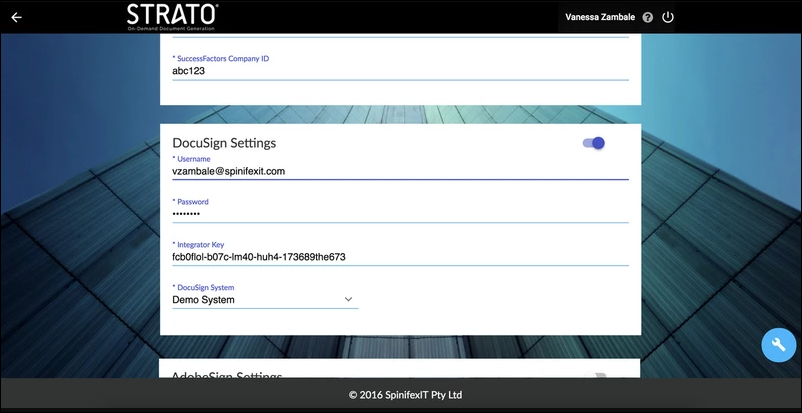Click the back arrow in the header
The image size is (802, 413).
point(16,17)
